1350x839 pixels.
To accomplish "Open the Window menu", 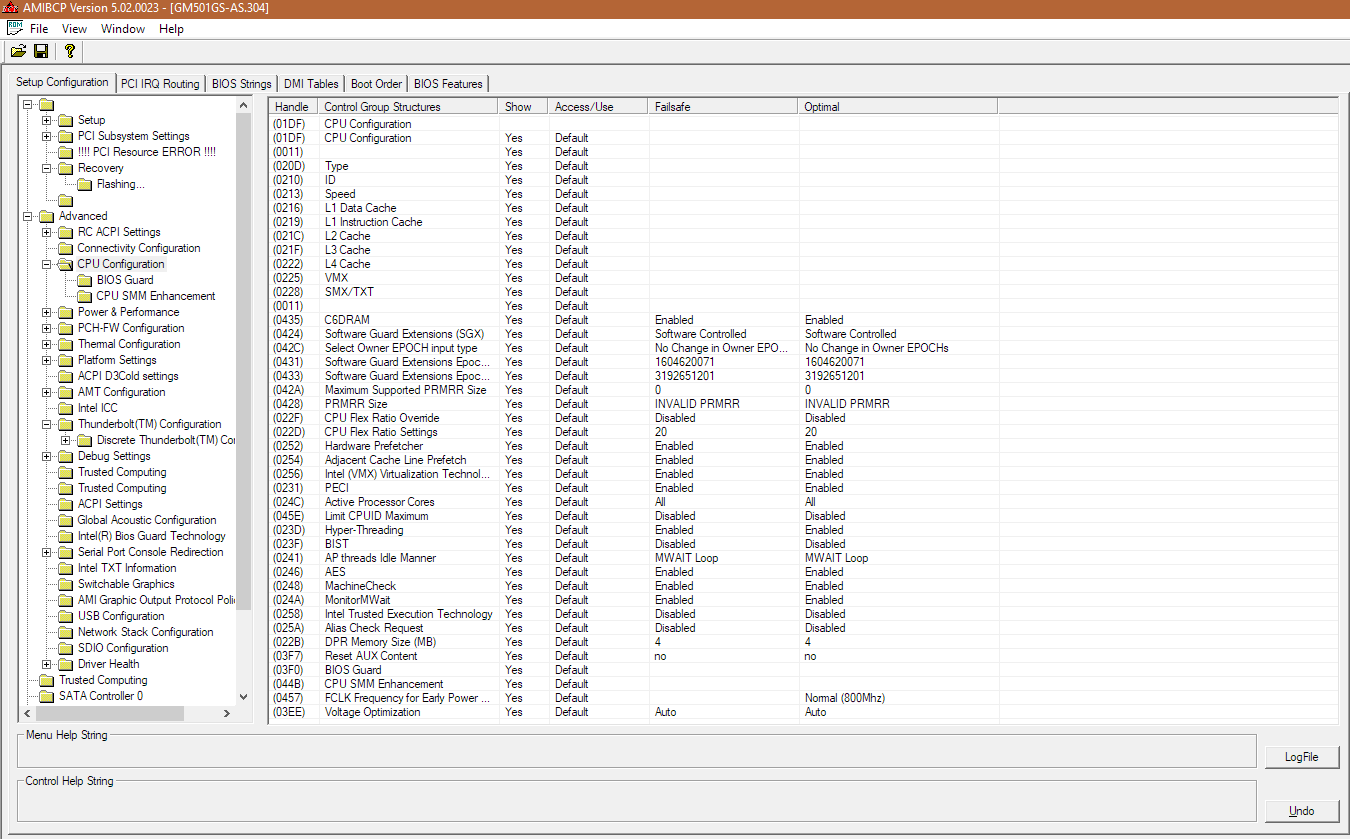I will click(x=123, y=29).
